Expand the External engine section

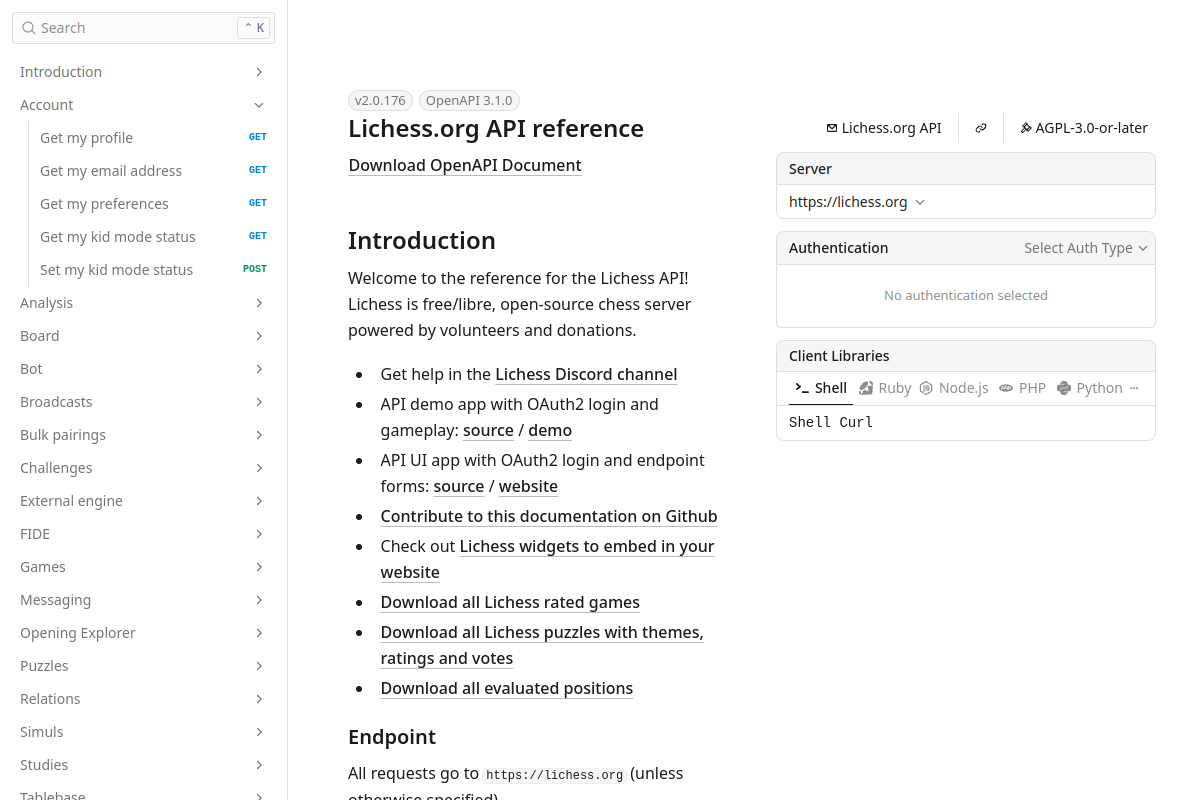(259, 501)
